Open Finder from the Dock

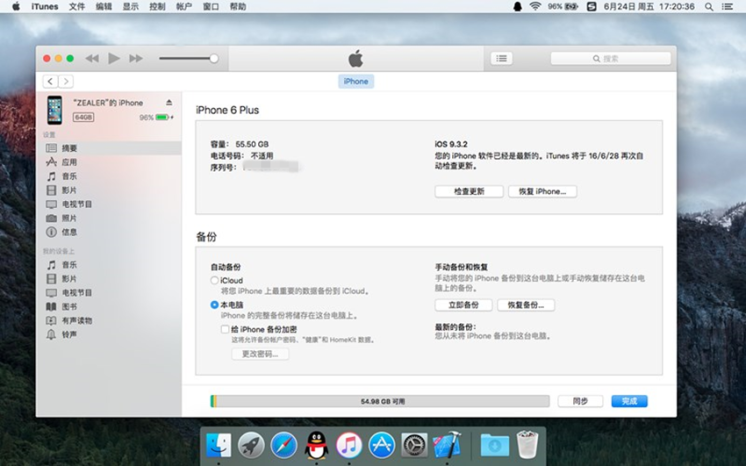218,445
